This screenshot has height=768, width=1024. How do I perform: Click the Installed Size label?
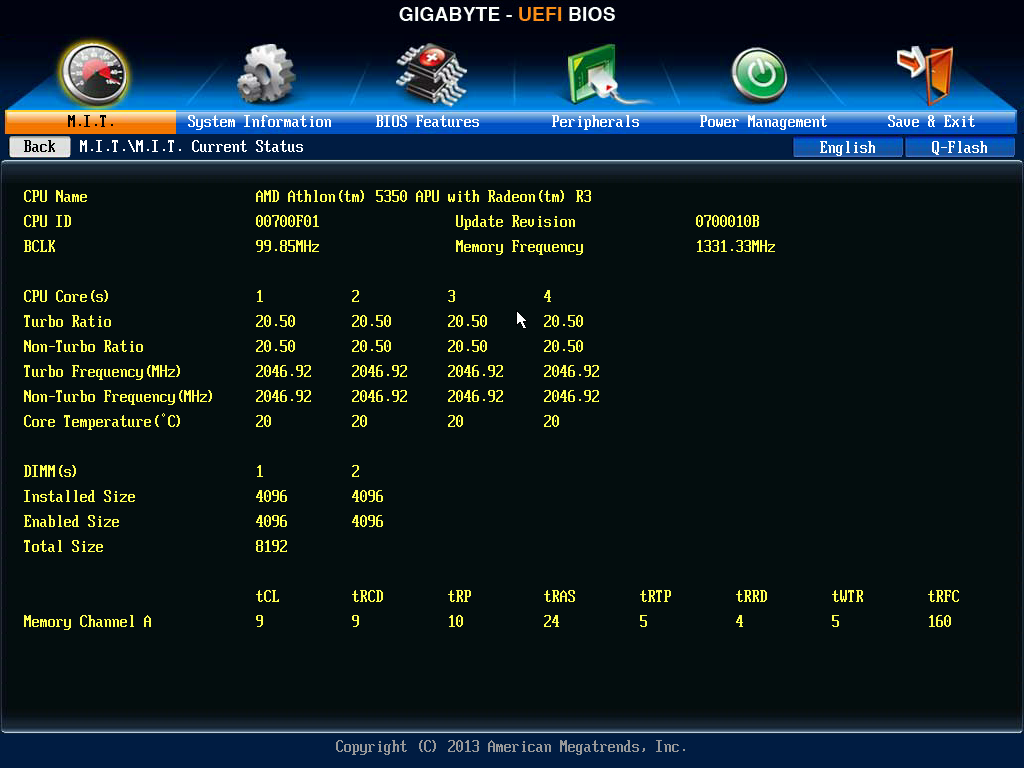[80, 496]
